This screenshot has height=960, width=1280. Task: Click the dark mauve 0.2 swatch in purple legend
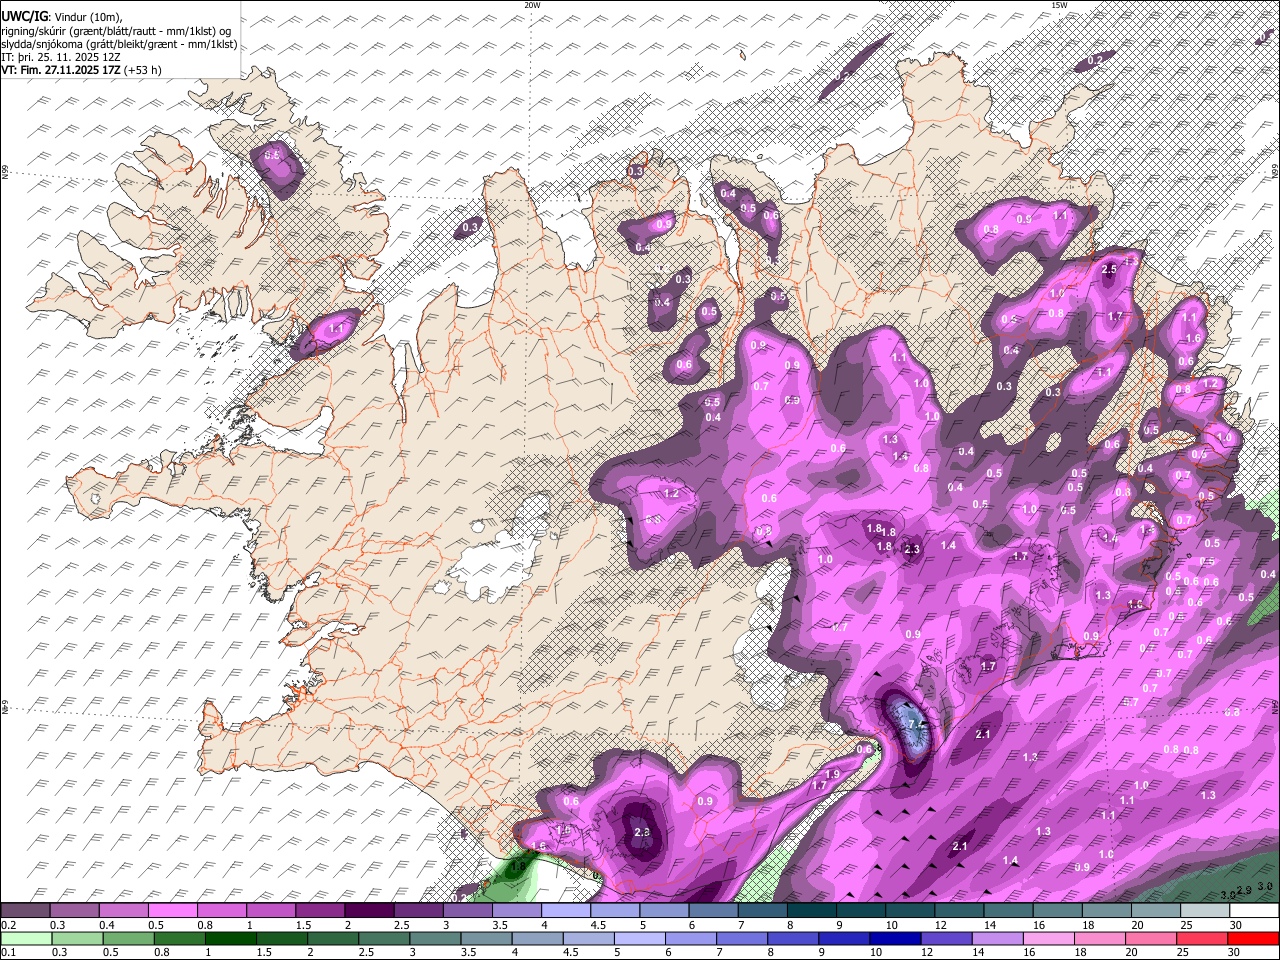point(25,911)
